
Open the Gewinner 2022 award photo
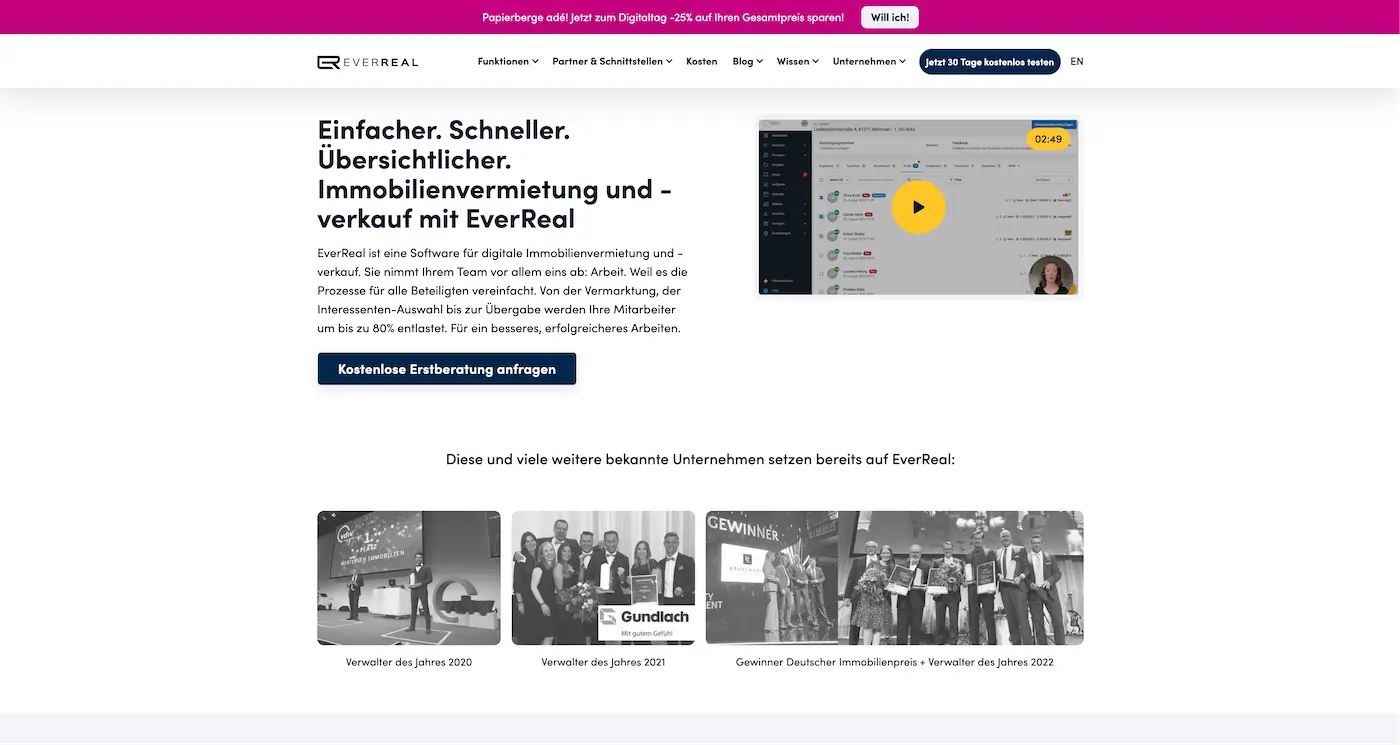[895, 578]
